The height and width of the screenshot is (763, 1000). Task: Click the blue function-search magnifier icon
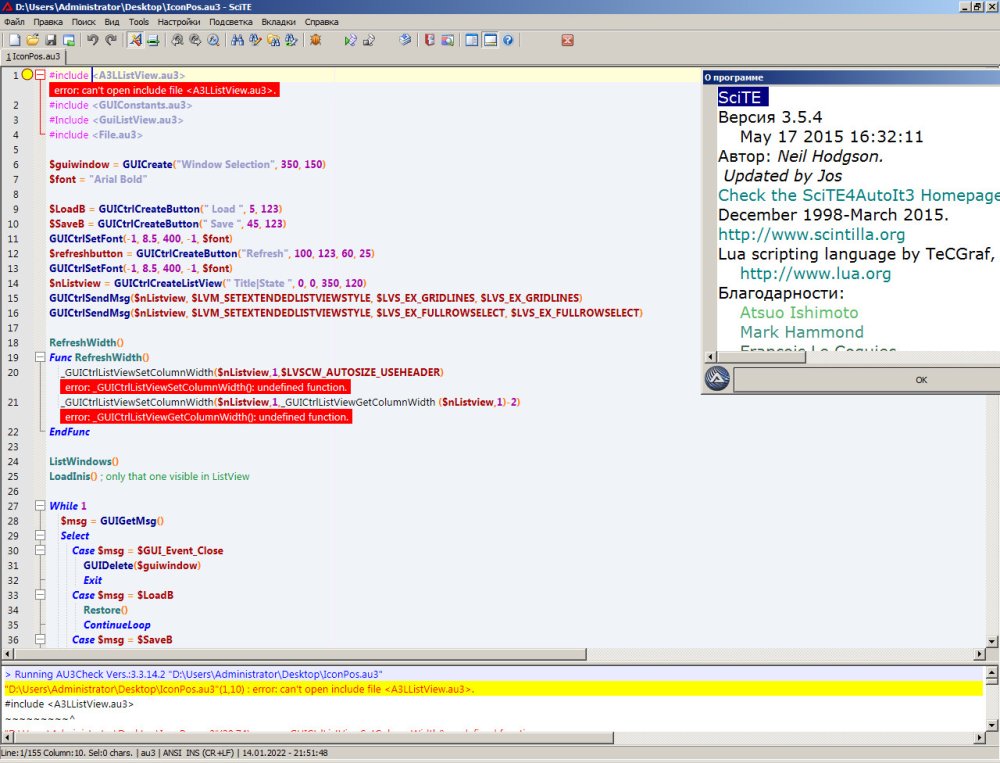pos(214,40)
